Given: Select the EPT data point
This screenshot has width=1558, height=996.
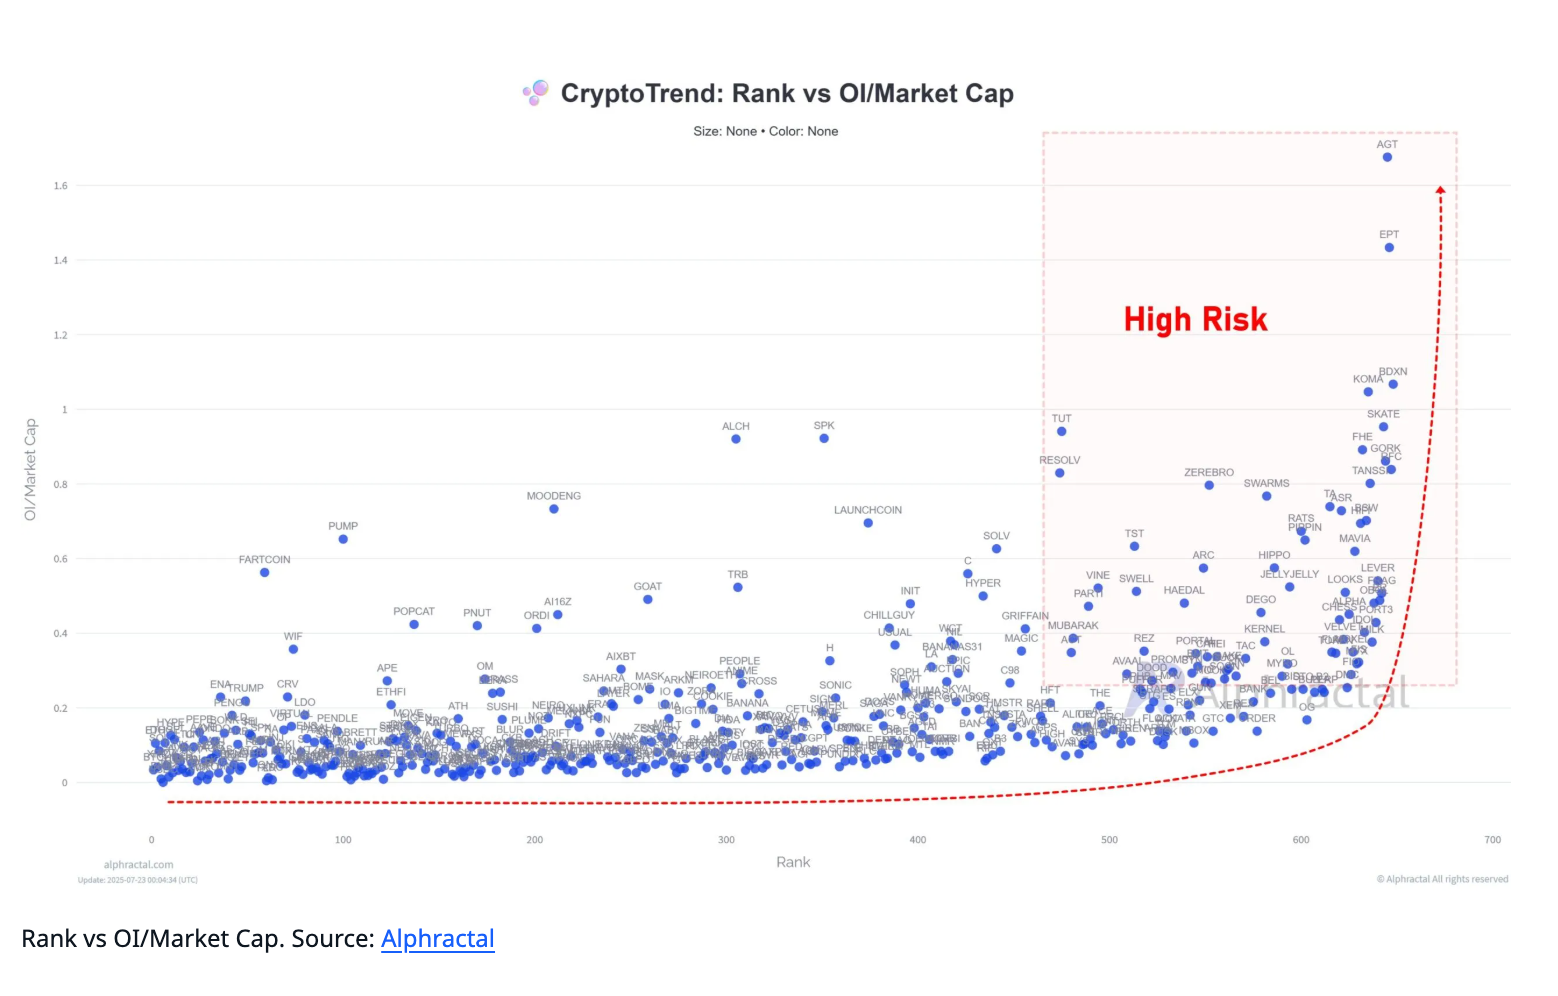Looking at the screenshot, I should pyautogui.click(x=1389, y=248).
